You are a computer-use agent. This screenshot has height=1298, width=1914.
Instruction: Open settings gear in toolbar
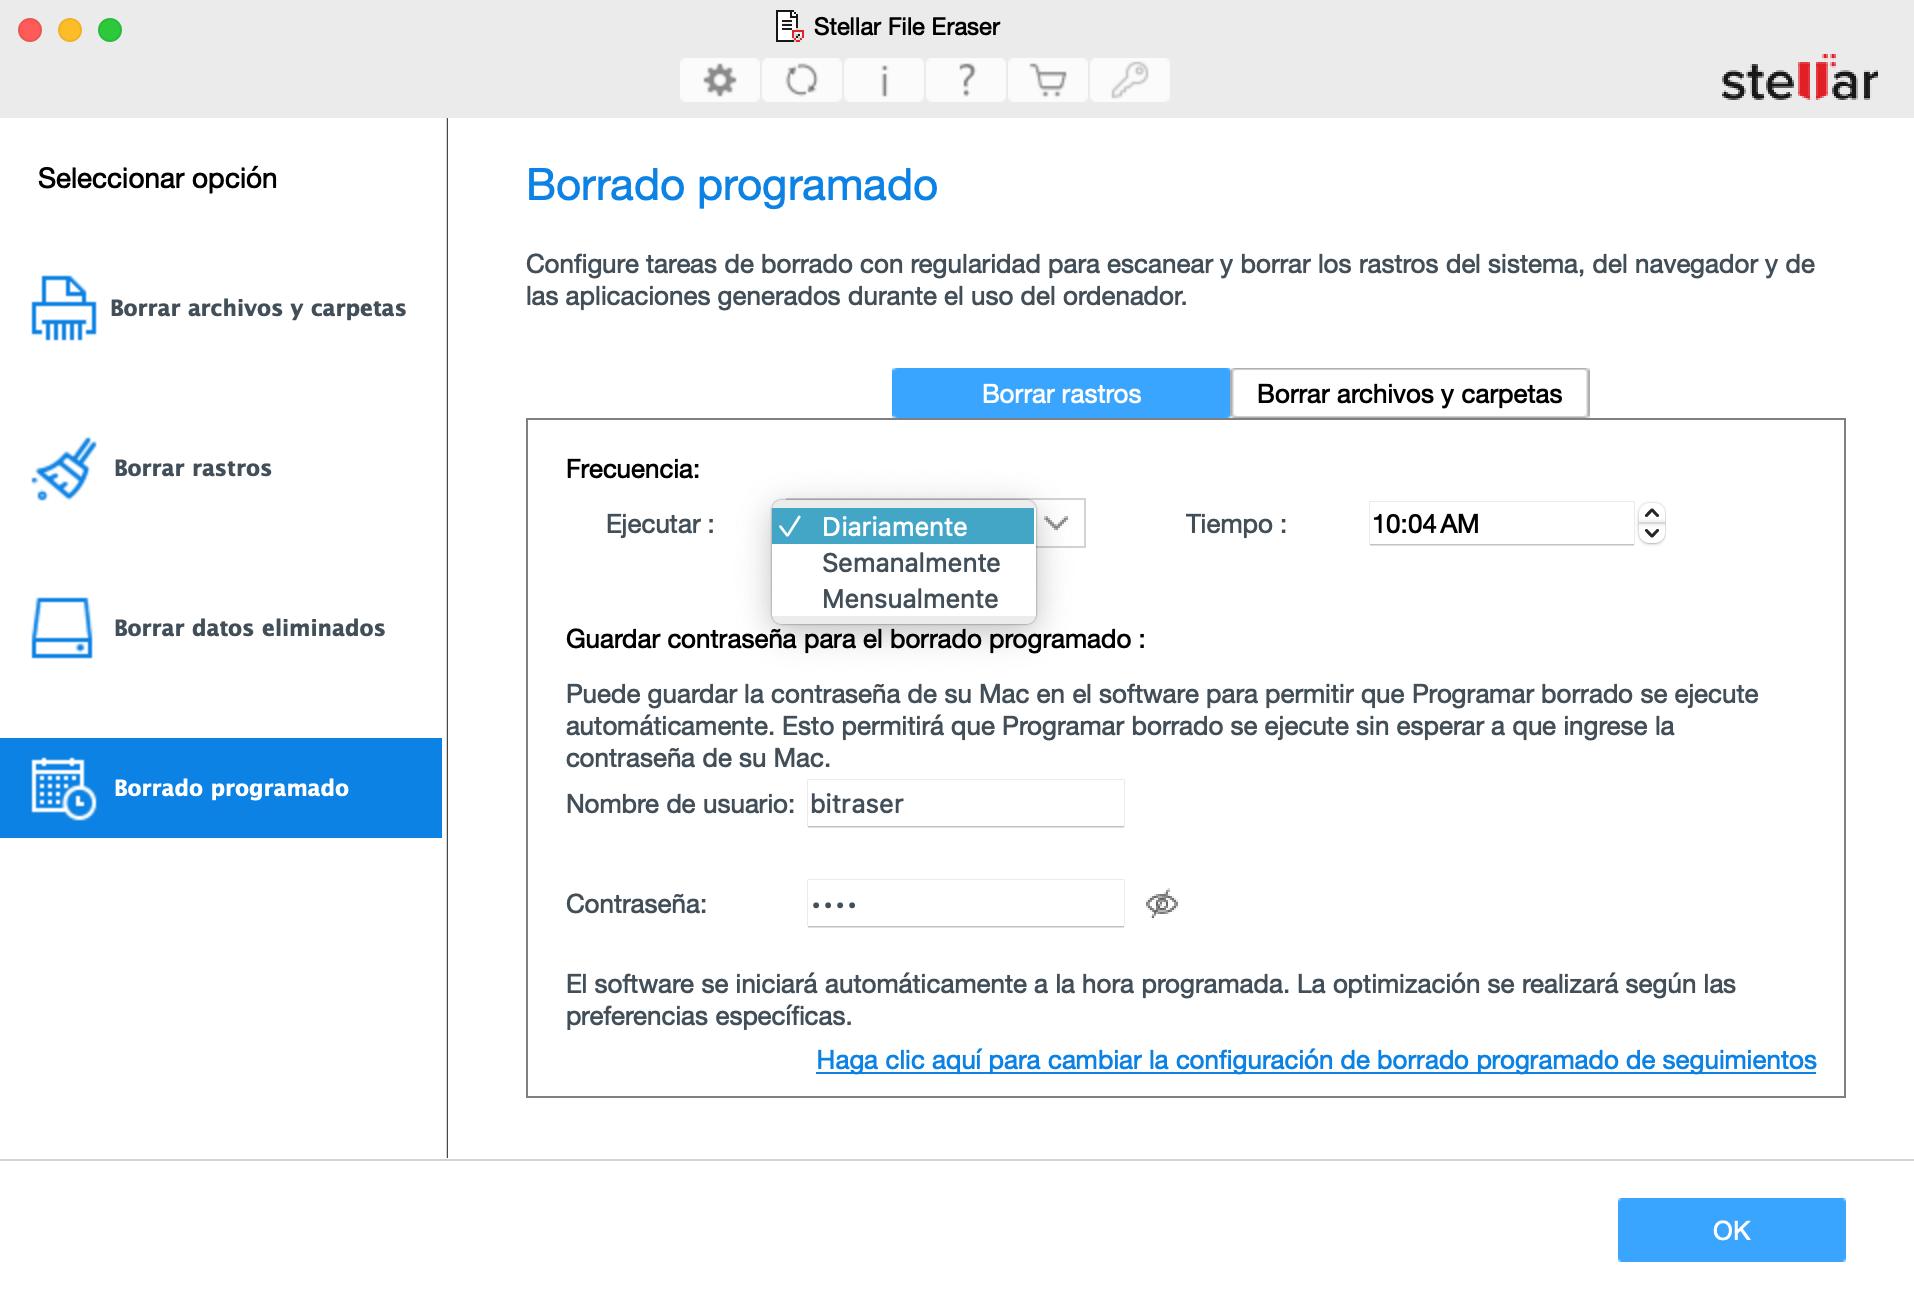tap(719, 80)
